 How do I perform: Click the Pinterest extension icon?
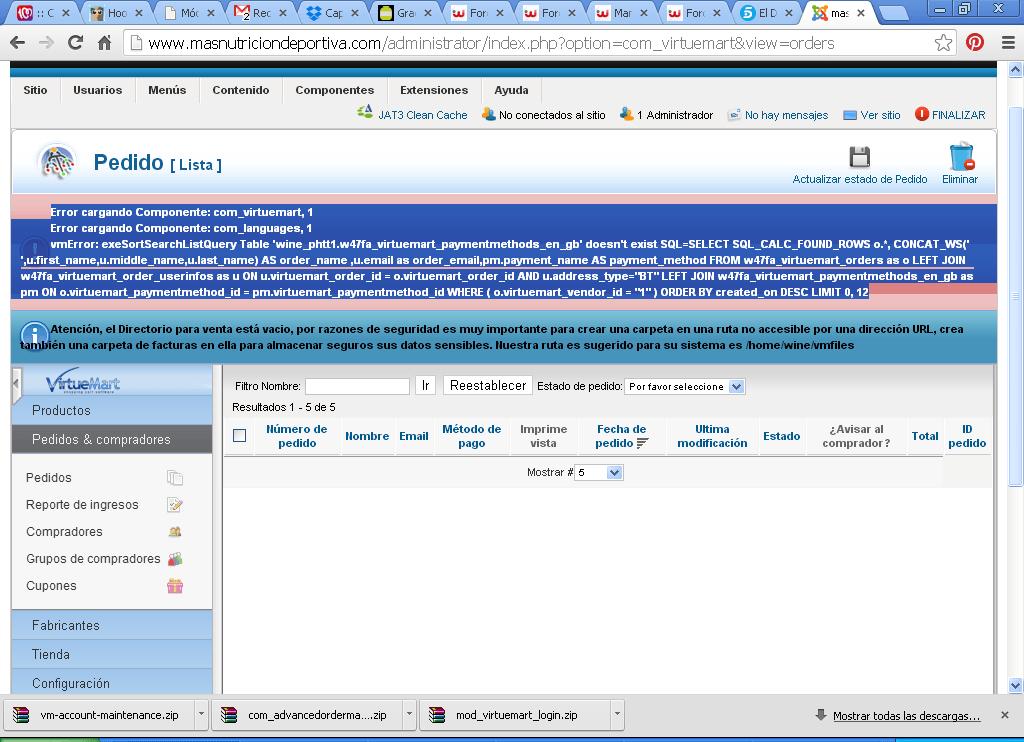pyautogui.click(x=975, y=43)
